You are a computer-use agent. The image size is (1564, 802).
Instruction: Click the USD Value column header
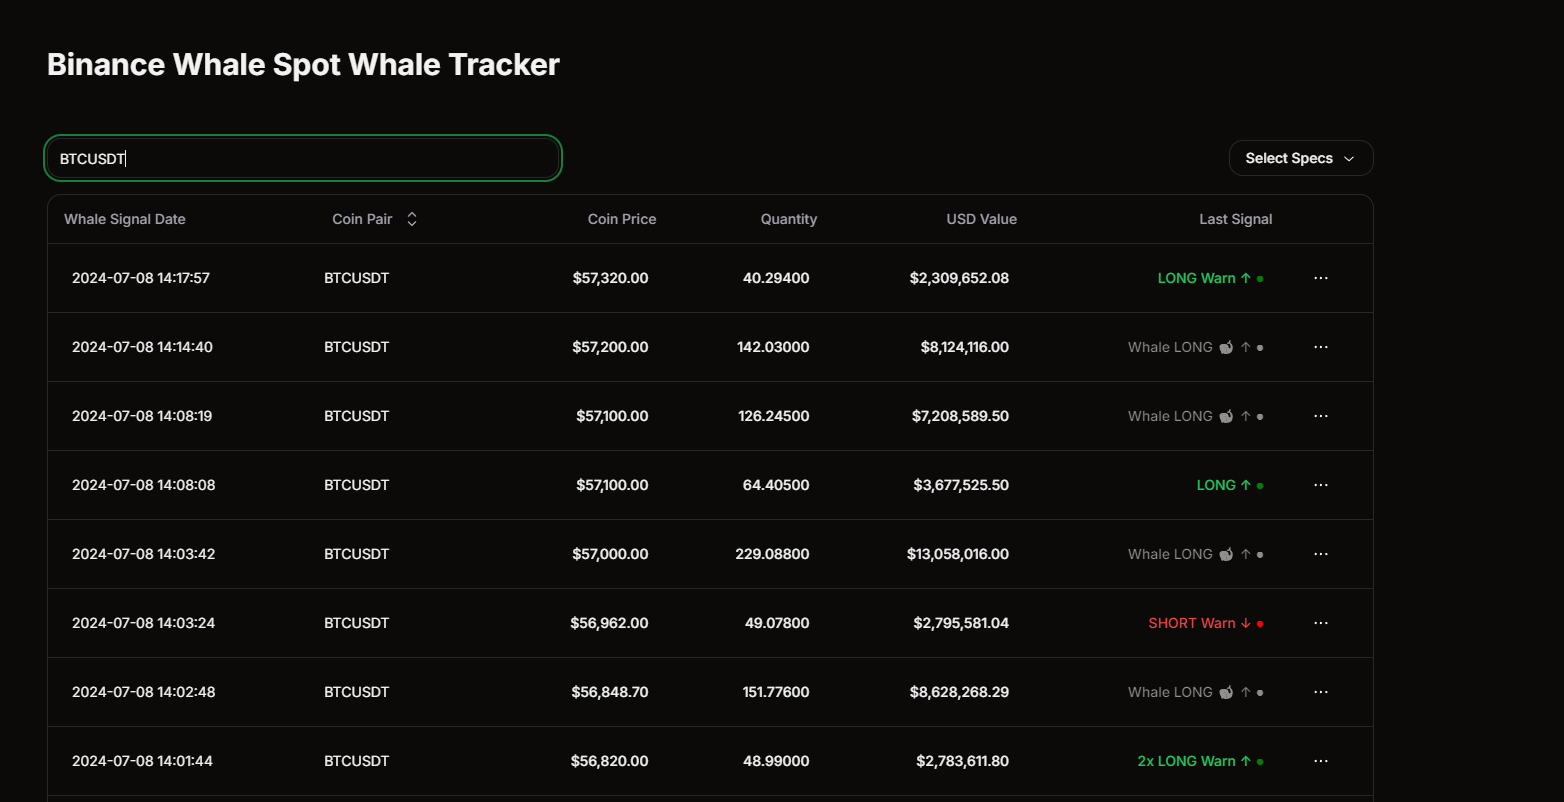(981, 219)
